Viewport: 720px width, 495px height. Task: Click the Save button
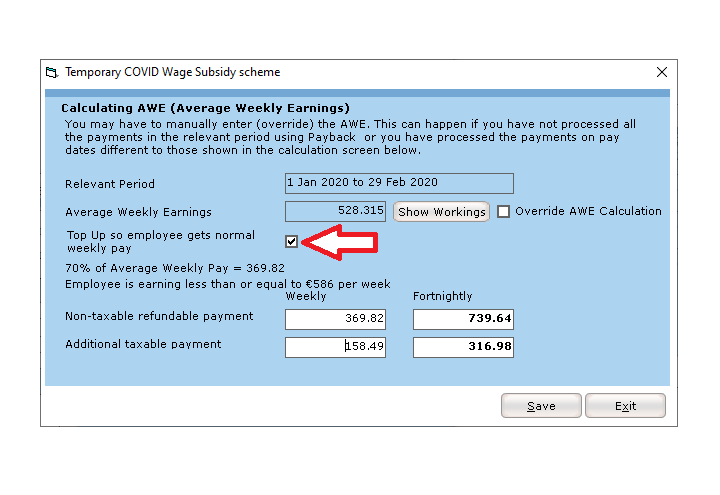[x=540, y=406]
